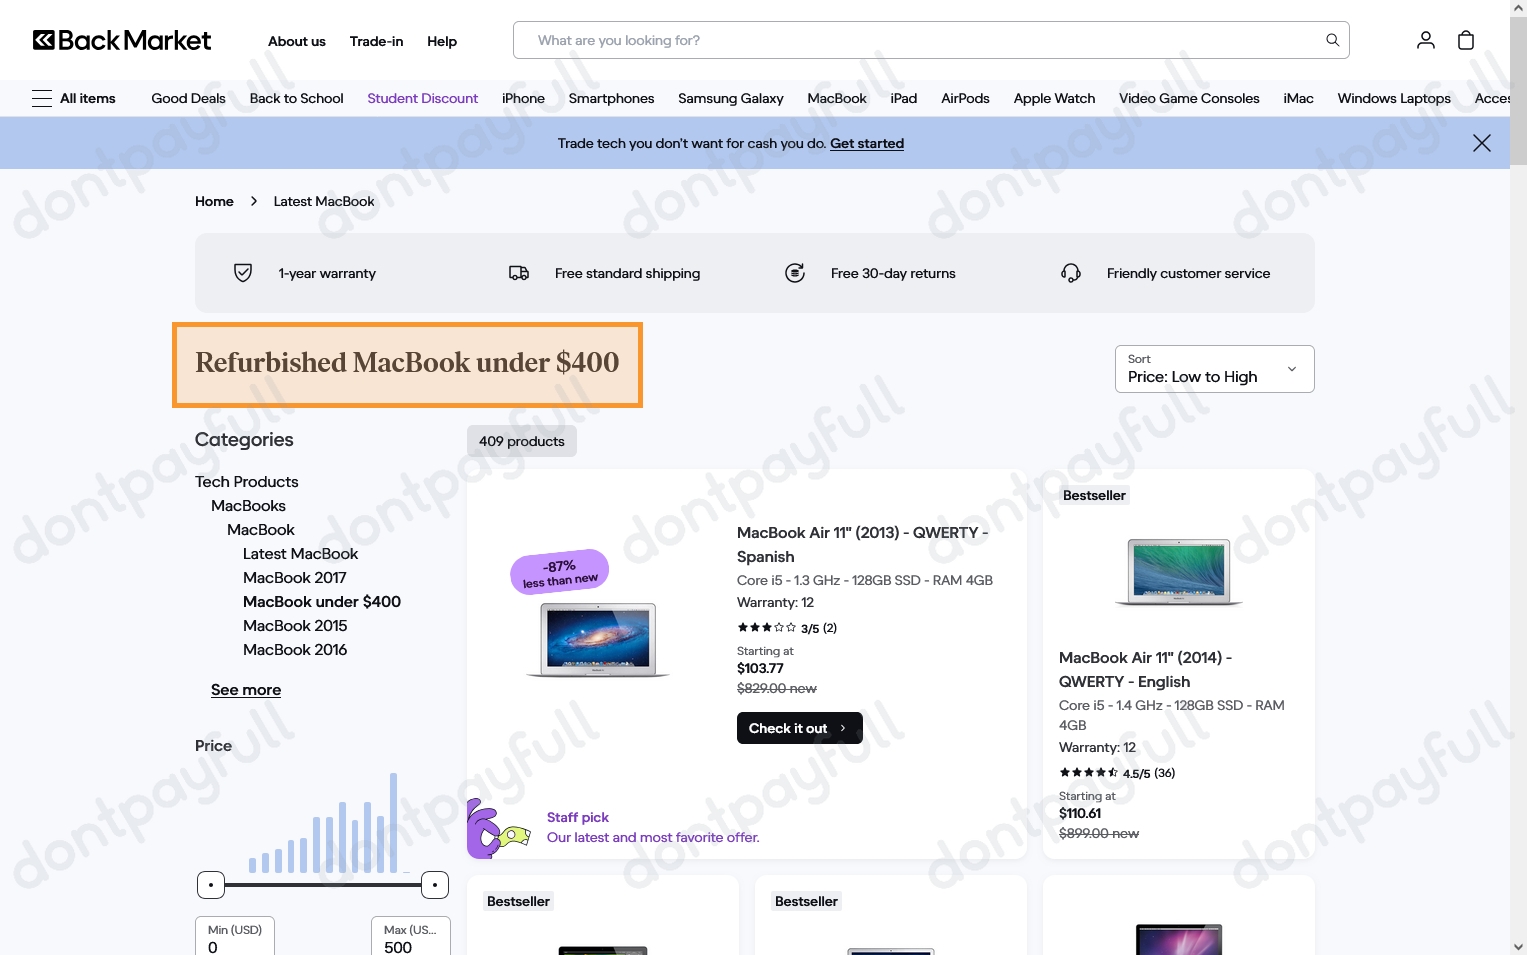Click the page scrollbar down arrow

point(1518,946)
